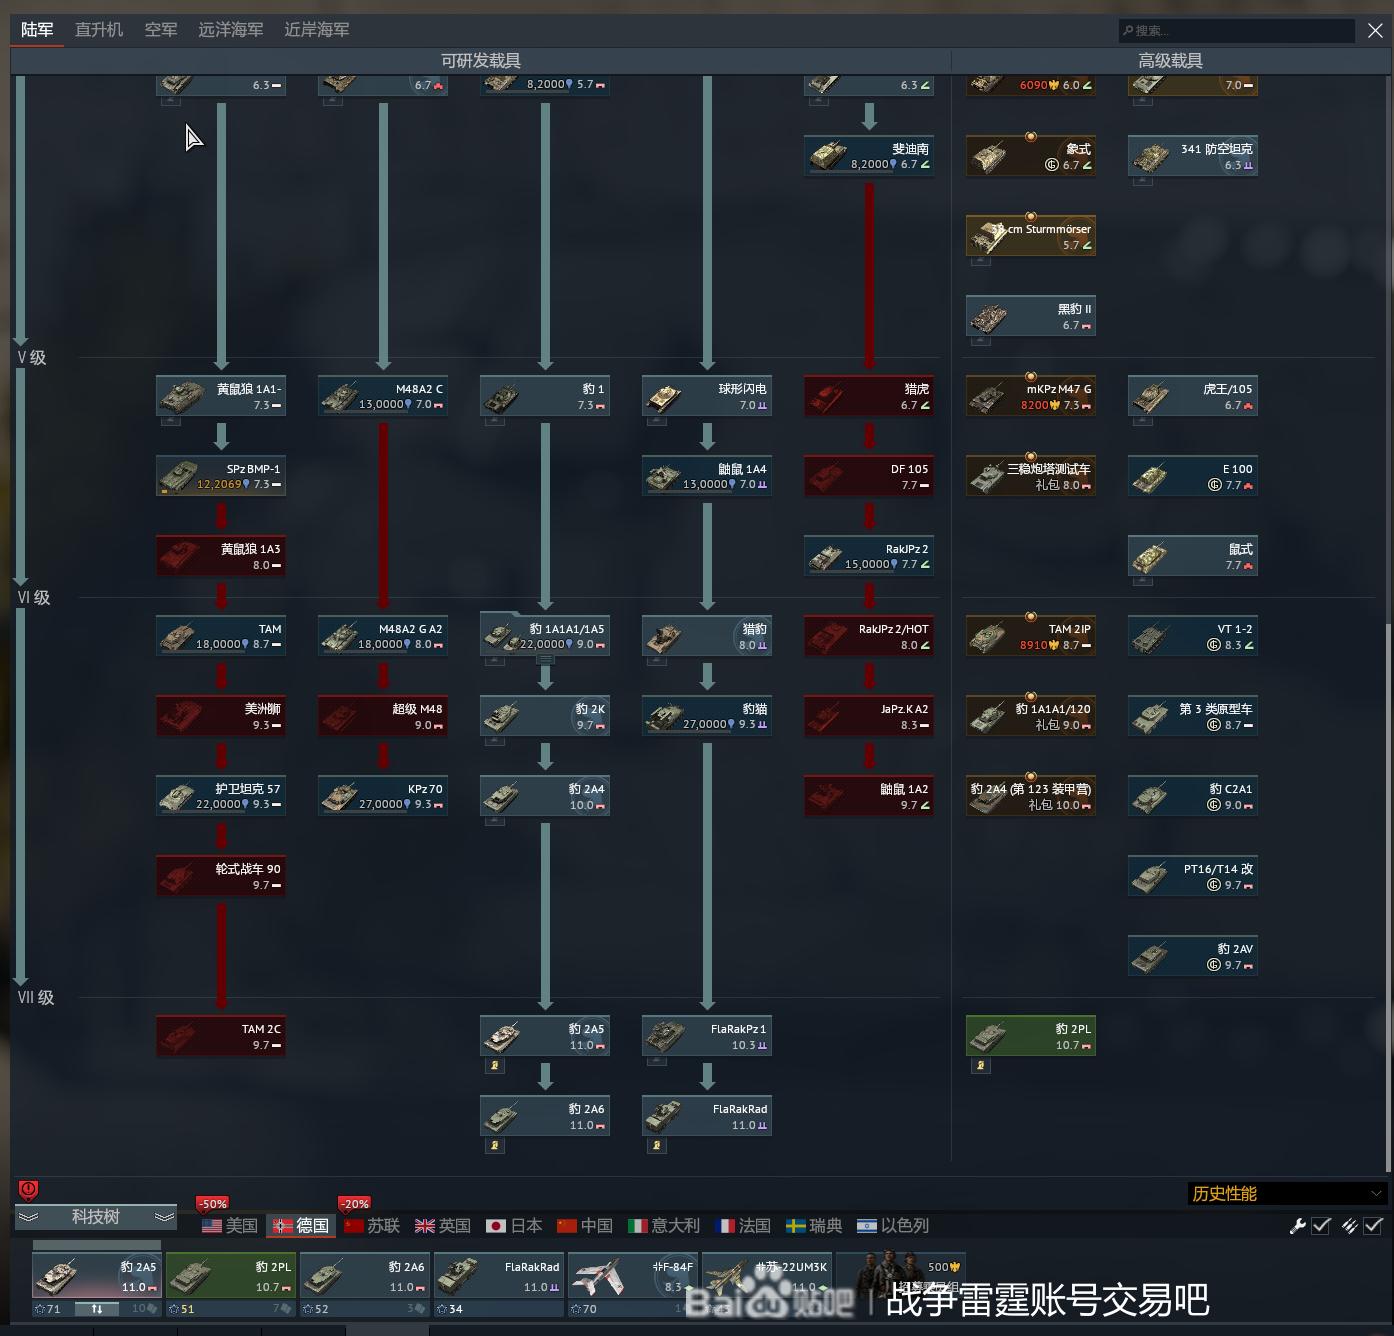Click the vertical scrollbar on the right
The width and height of the screenshot is (1394, 1336).
point(1387,897)
